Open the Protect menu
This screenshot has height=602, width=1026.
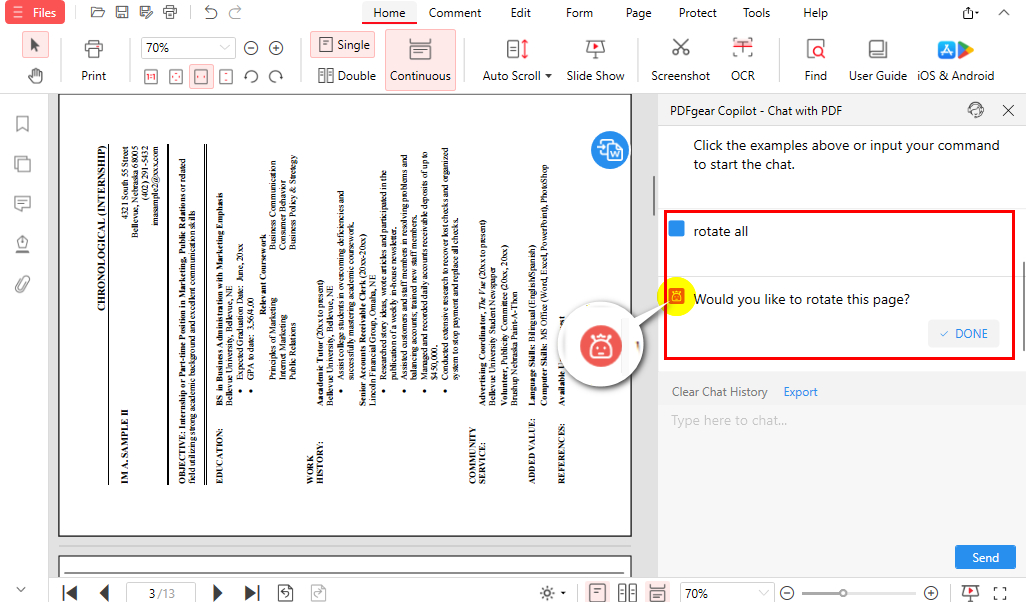pos(697,13)
